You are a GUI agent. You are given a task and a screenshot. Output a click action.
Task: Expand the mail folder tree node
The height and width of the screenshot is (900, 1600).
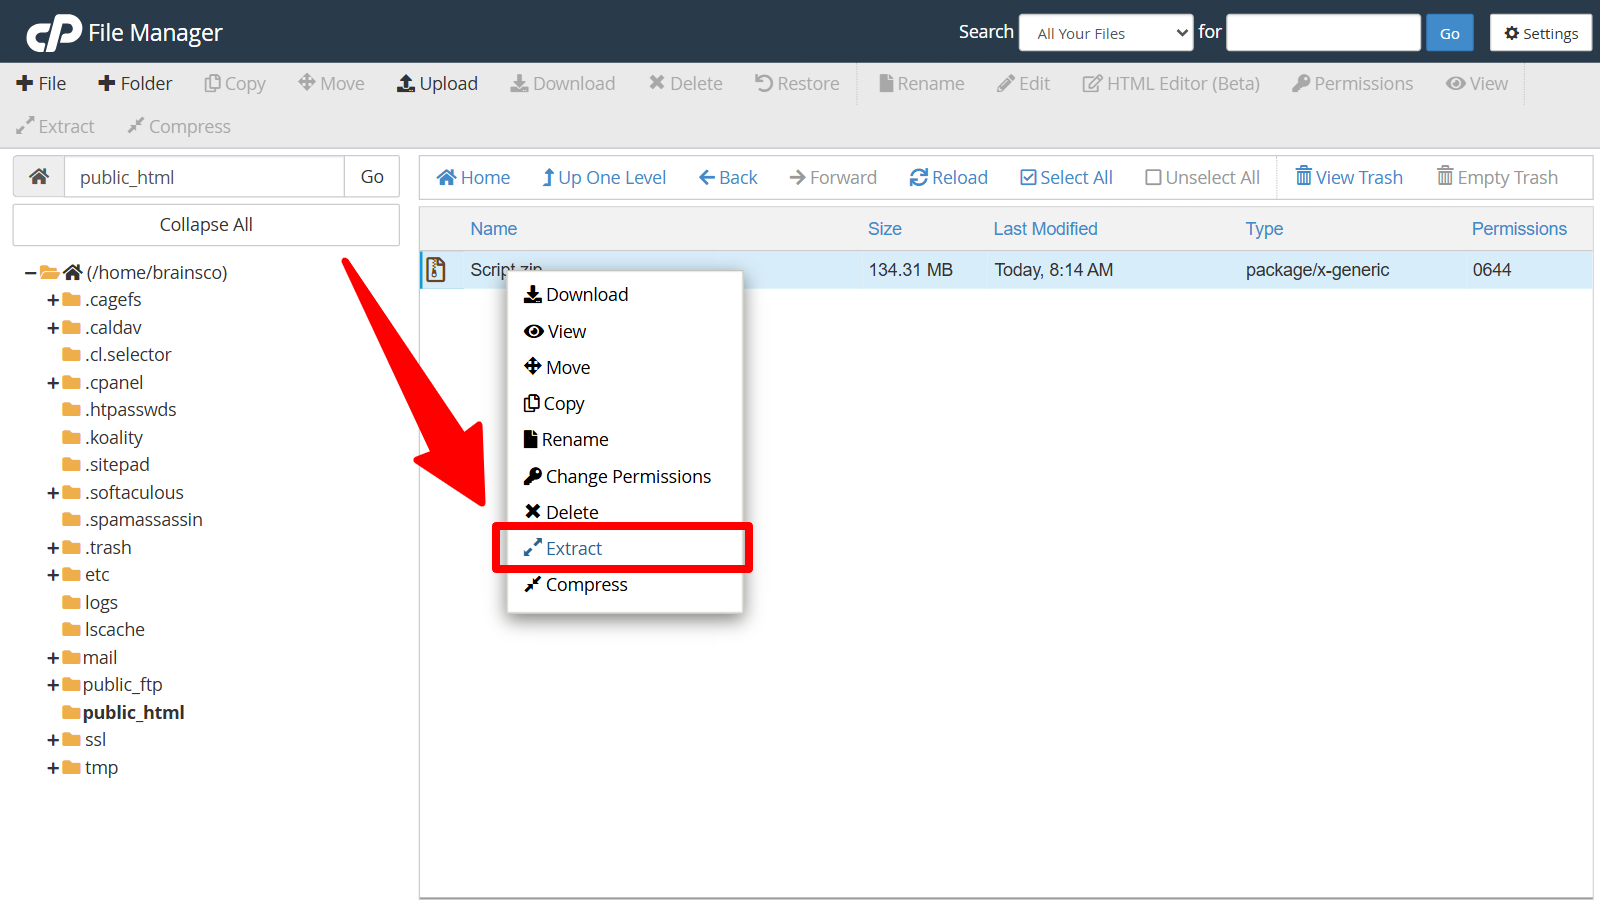click(53, 658)
